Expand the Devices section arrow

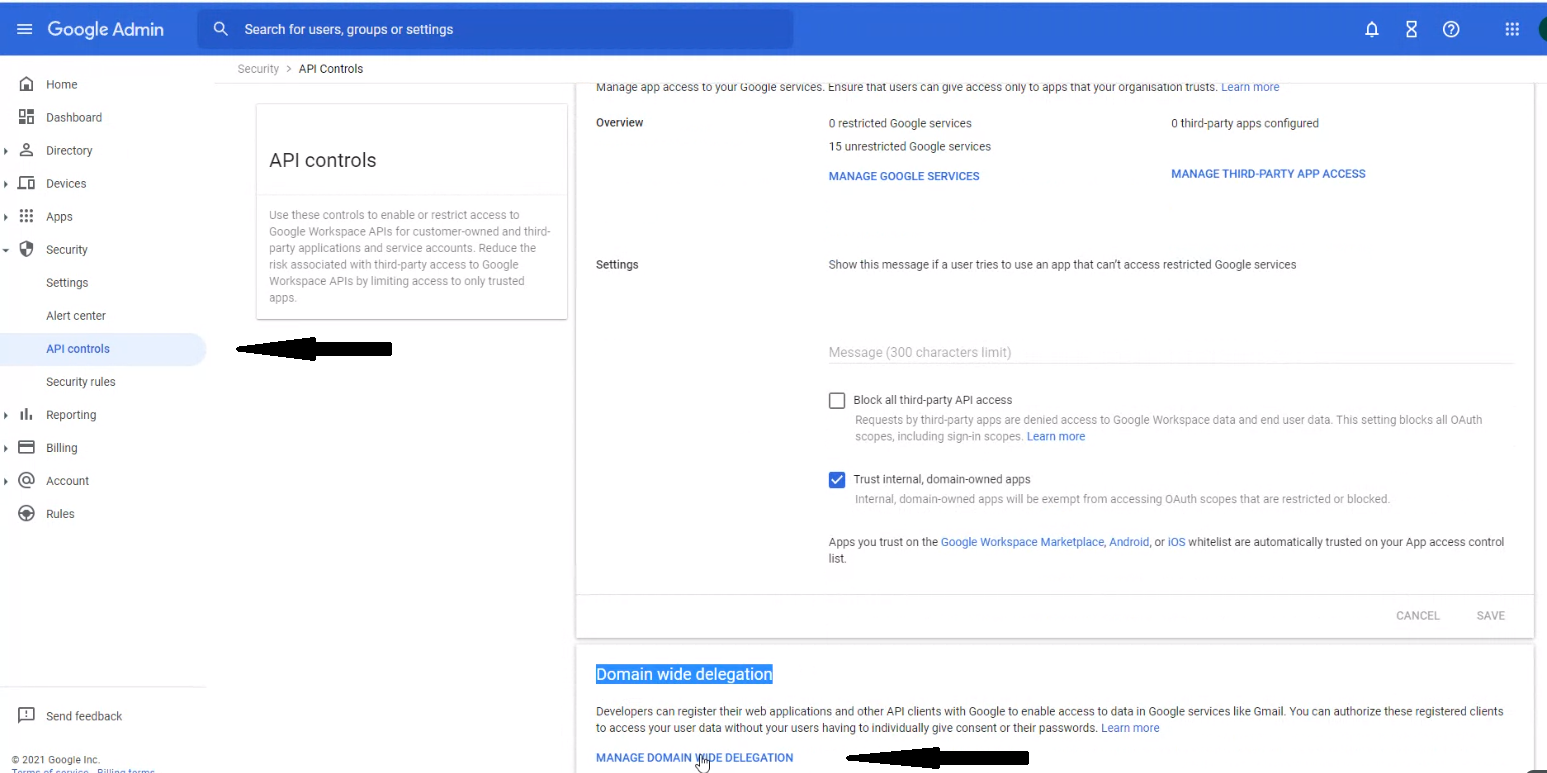(6, 184)
